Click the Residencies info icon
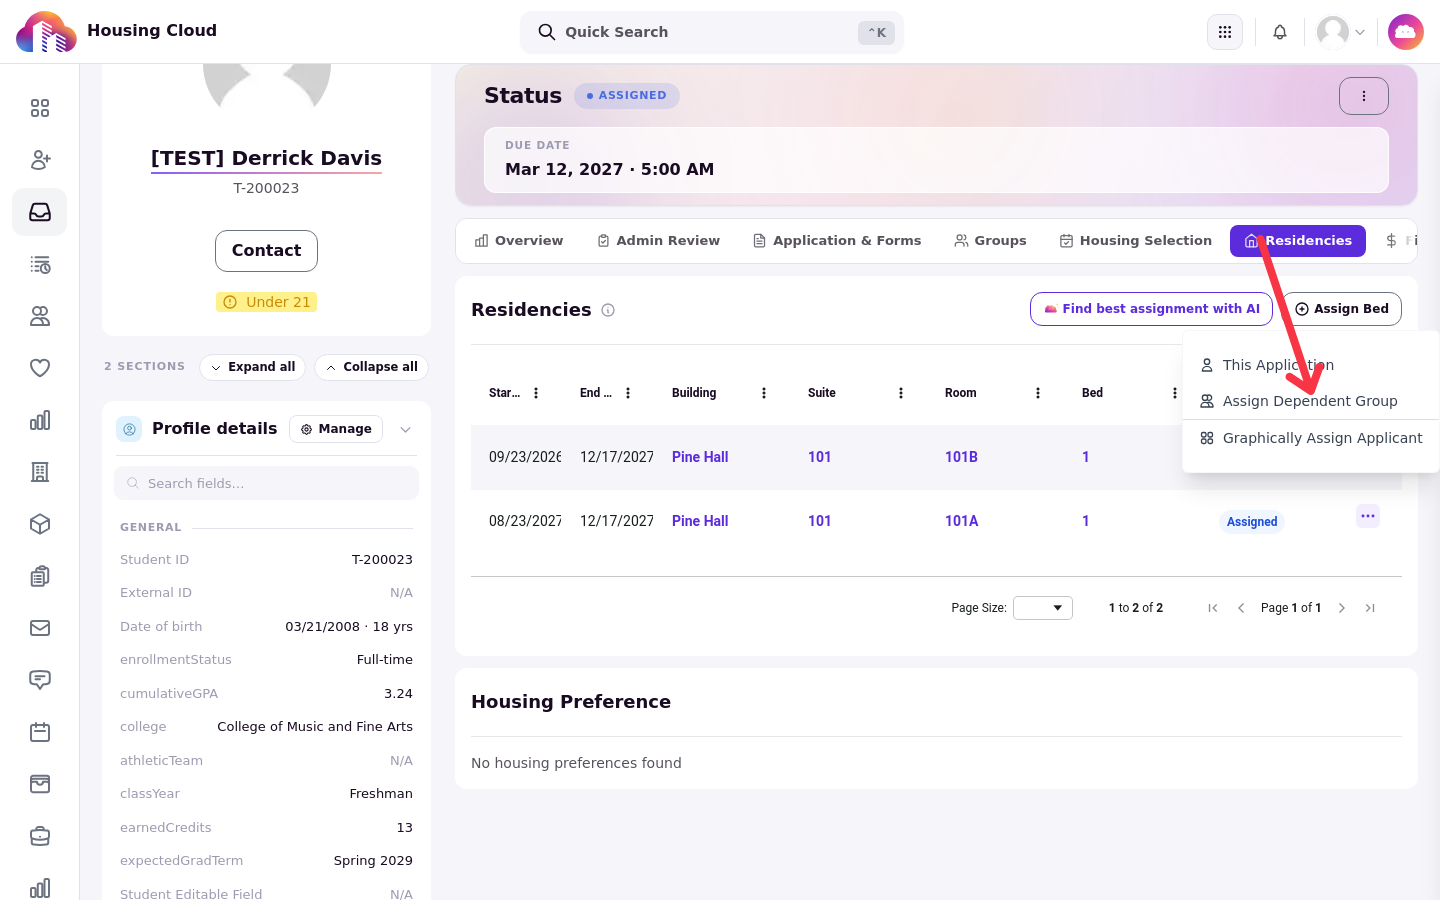This screenshot has height=900, width=1440. coord(608,310)
